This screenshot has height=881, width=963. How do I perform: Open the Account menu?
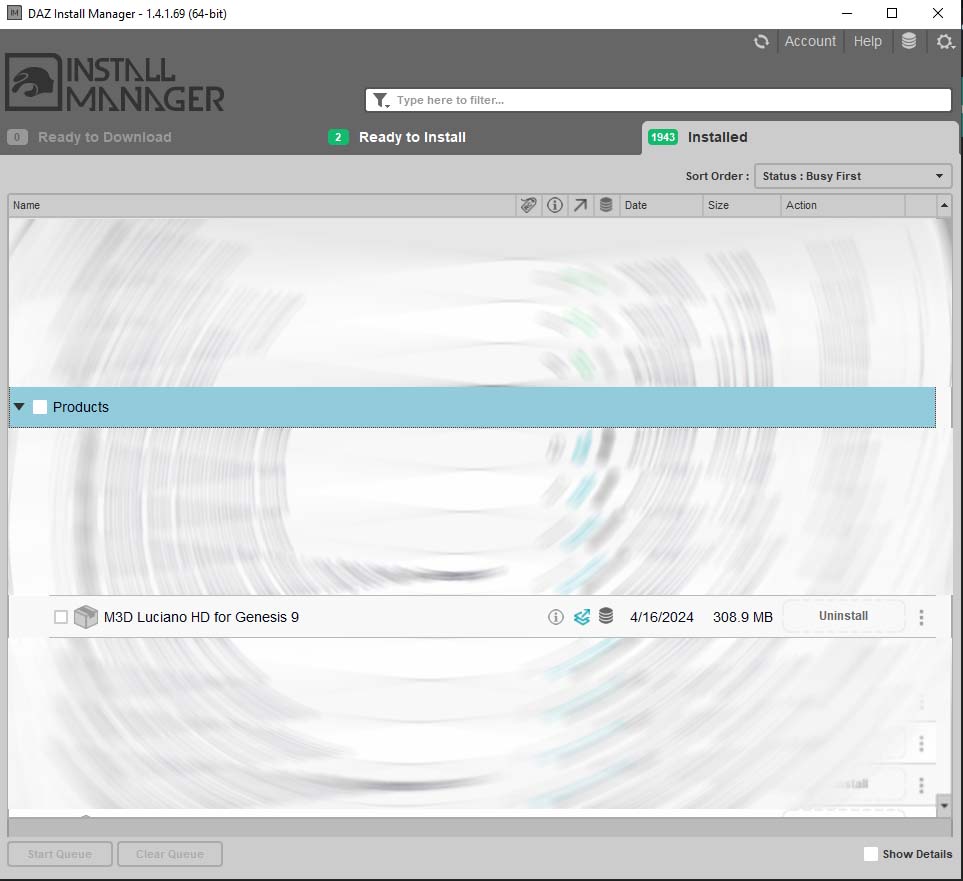click(x=810, y=41)
